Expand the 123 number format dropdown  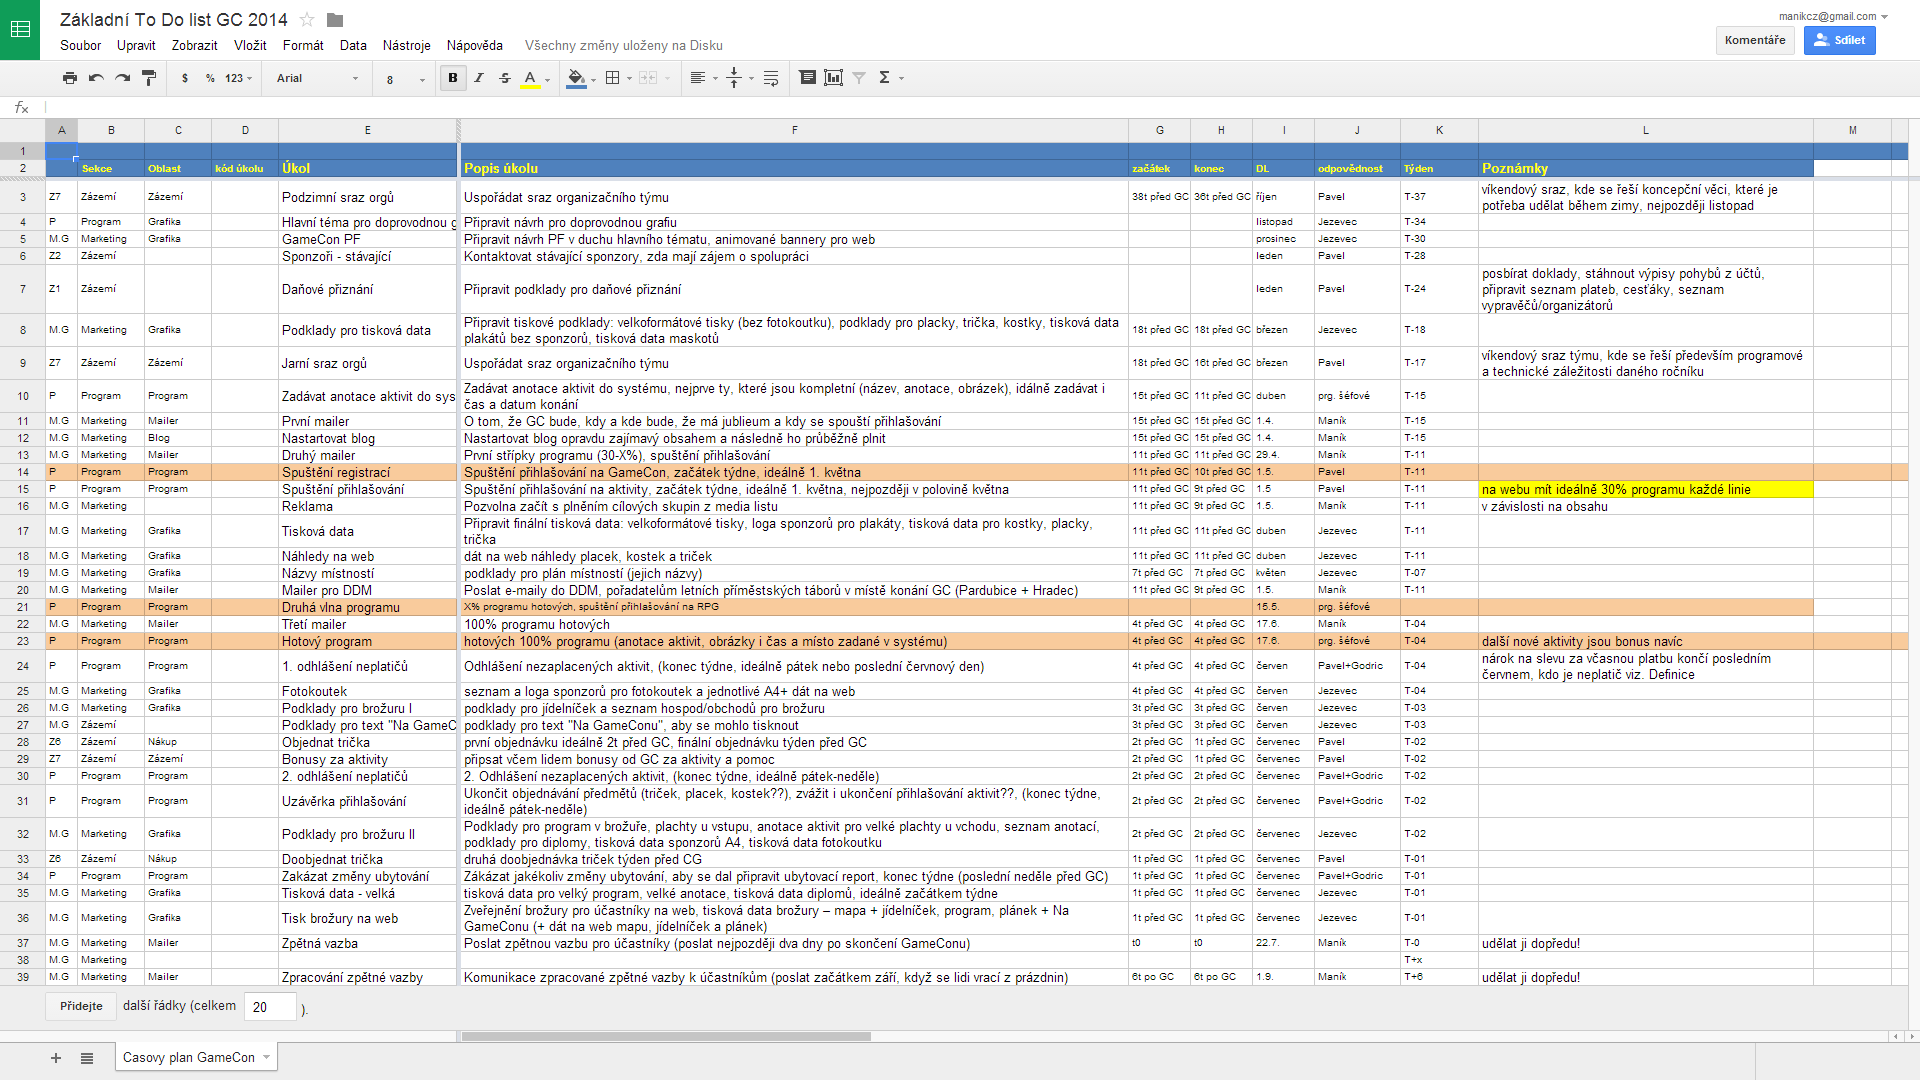click(x=238, y=78)
